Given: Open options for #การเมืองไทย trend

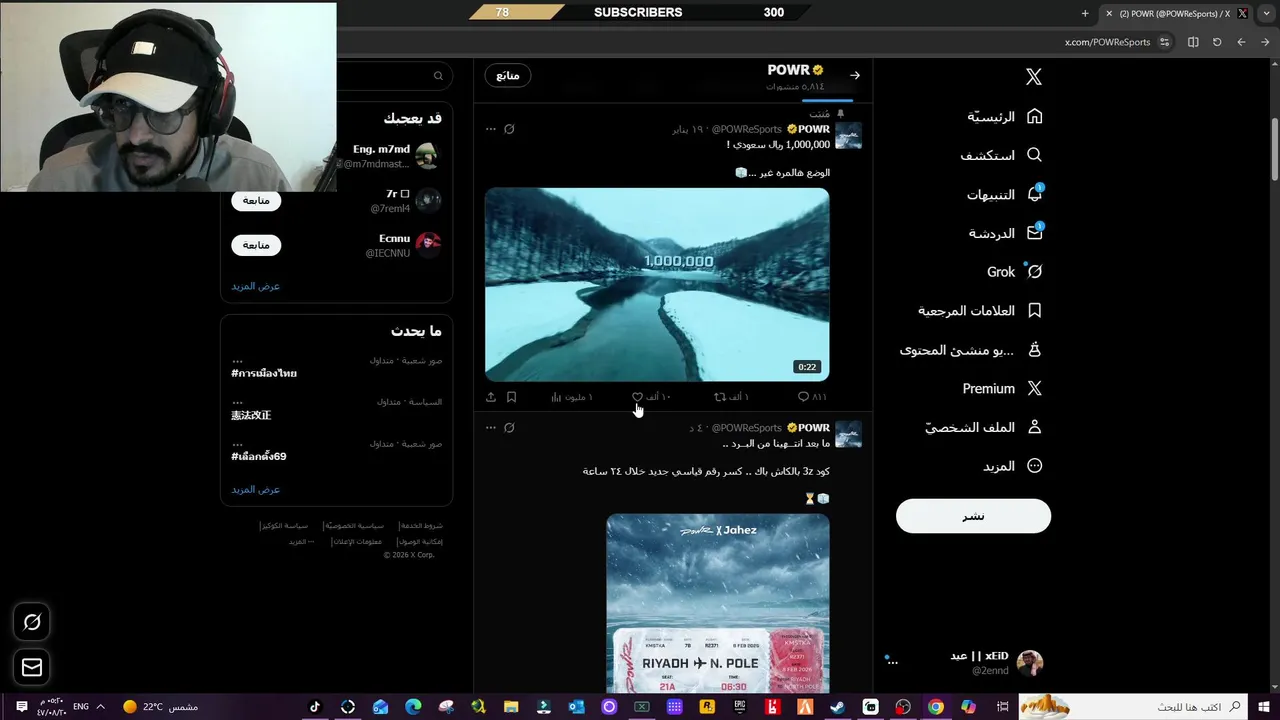Looking at the screenshot, I should pyautogui.click(x=237, y=360).
